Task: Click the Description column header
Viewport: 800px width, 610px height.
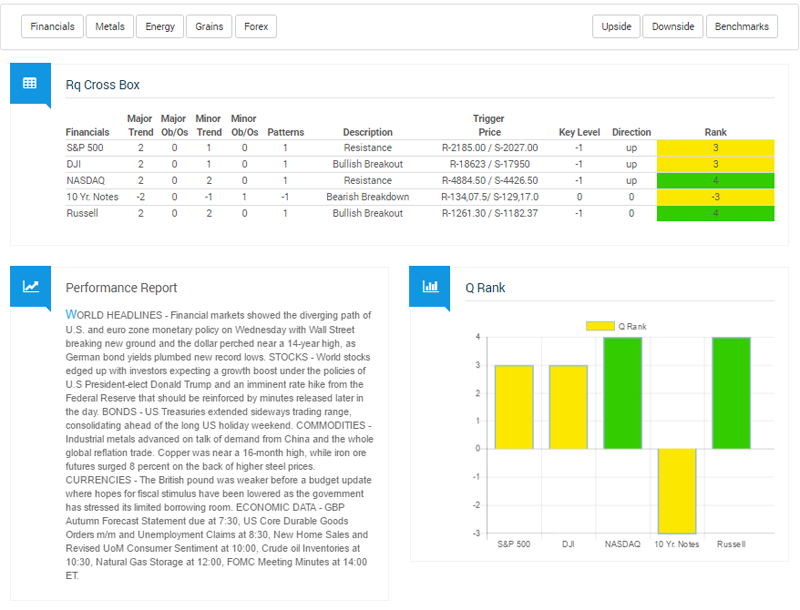Action: click(368, 132)
